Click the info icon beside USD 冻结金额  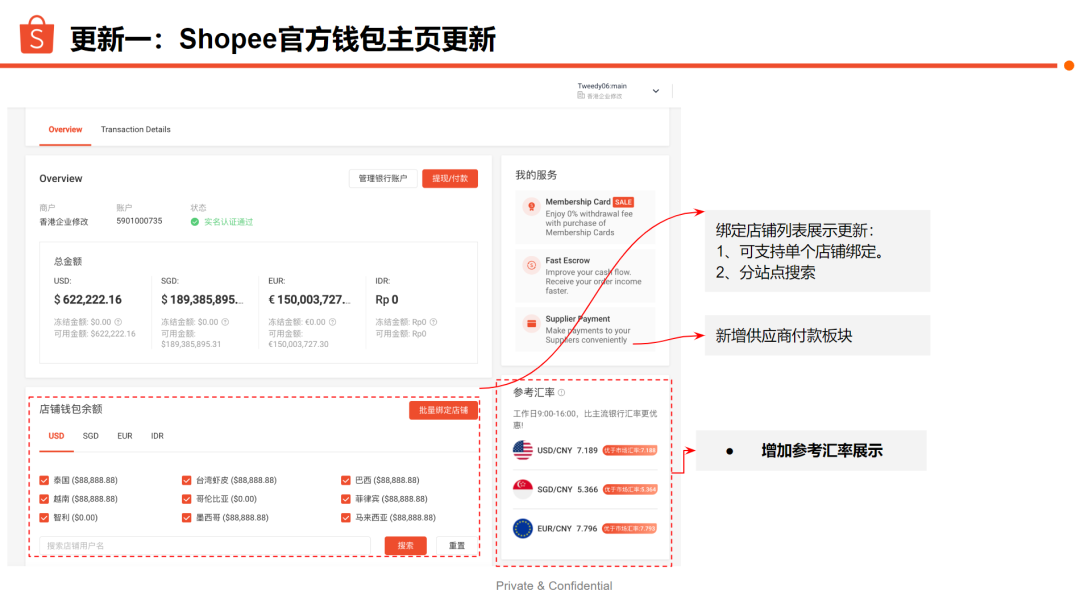(120, 322)
